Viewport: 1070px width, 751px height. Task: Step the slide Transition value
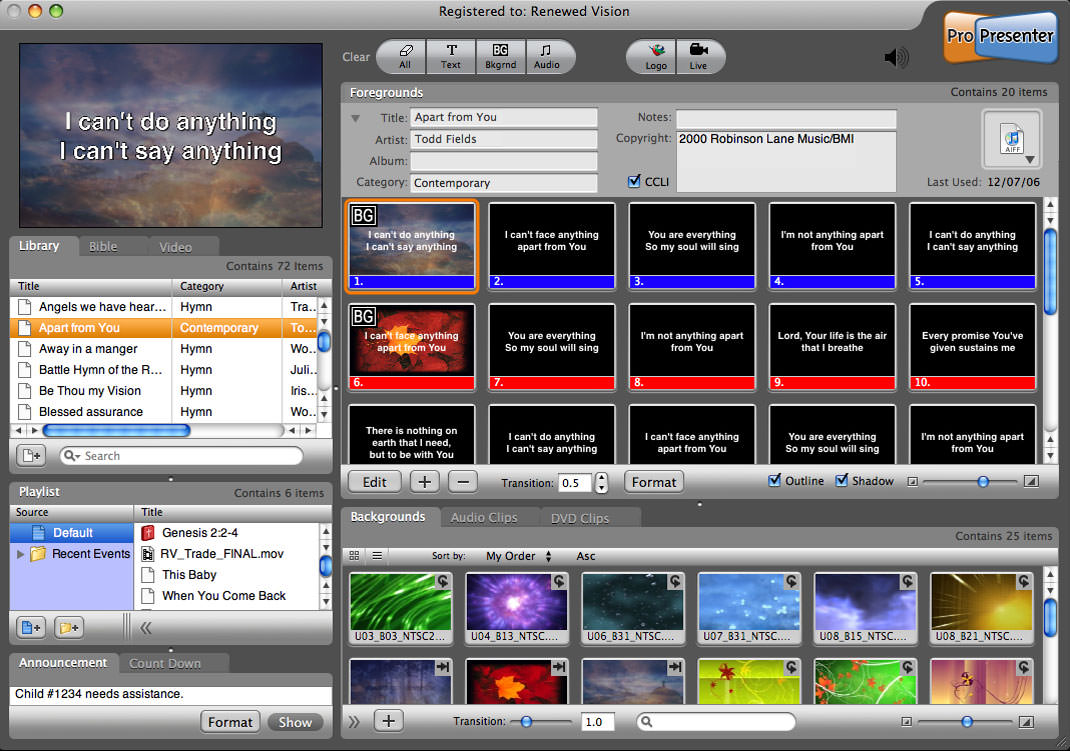[601, 483]
